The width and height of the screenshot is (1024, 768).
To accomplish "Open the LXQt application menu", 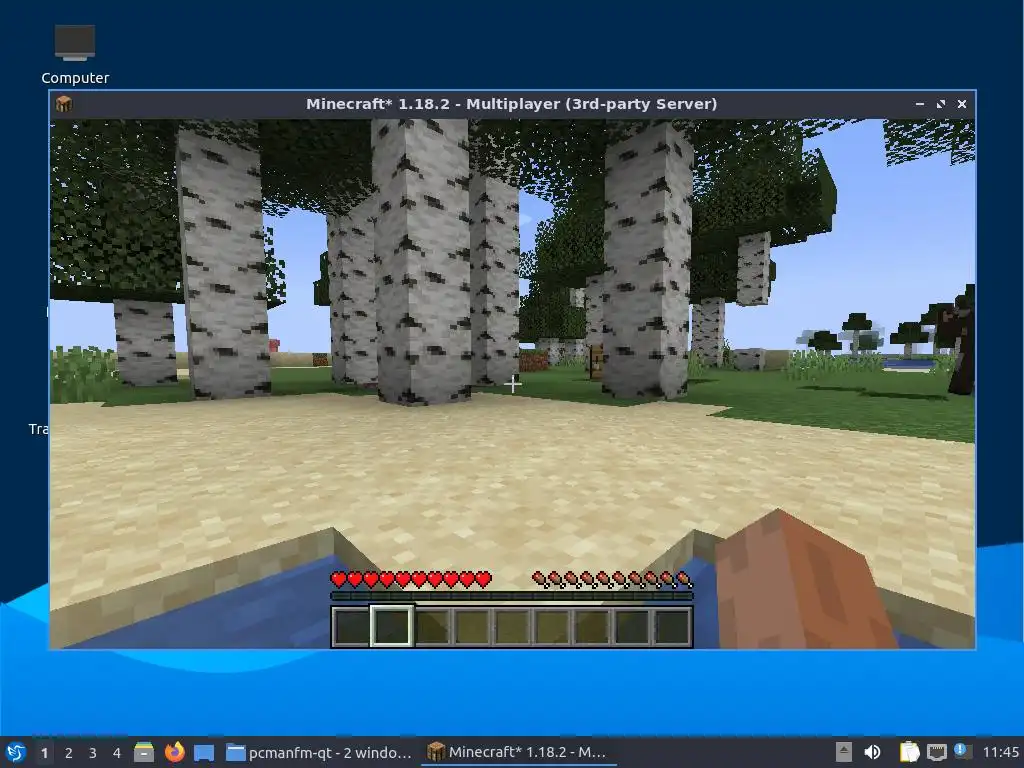I will 16,752.
